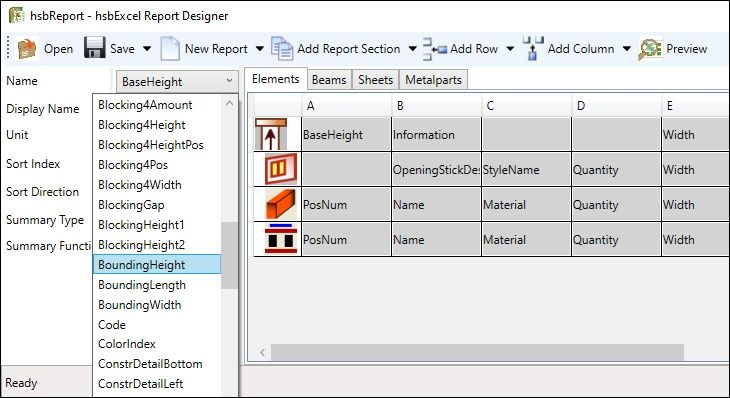This screenshot has width=730, height=398.
Task: Select the metalpart row icon with black squares
Action: (x=281, y=239)
